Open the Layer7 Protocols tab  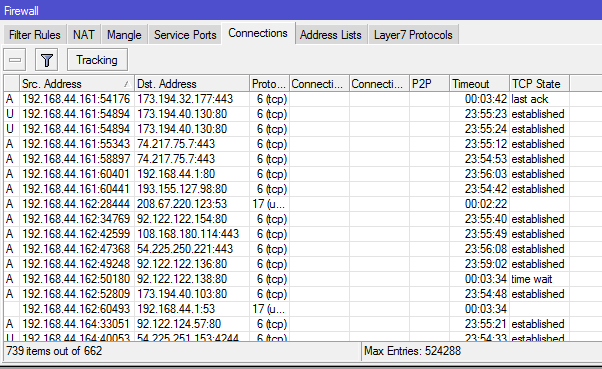coord(413,35)
